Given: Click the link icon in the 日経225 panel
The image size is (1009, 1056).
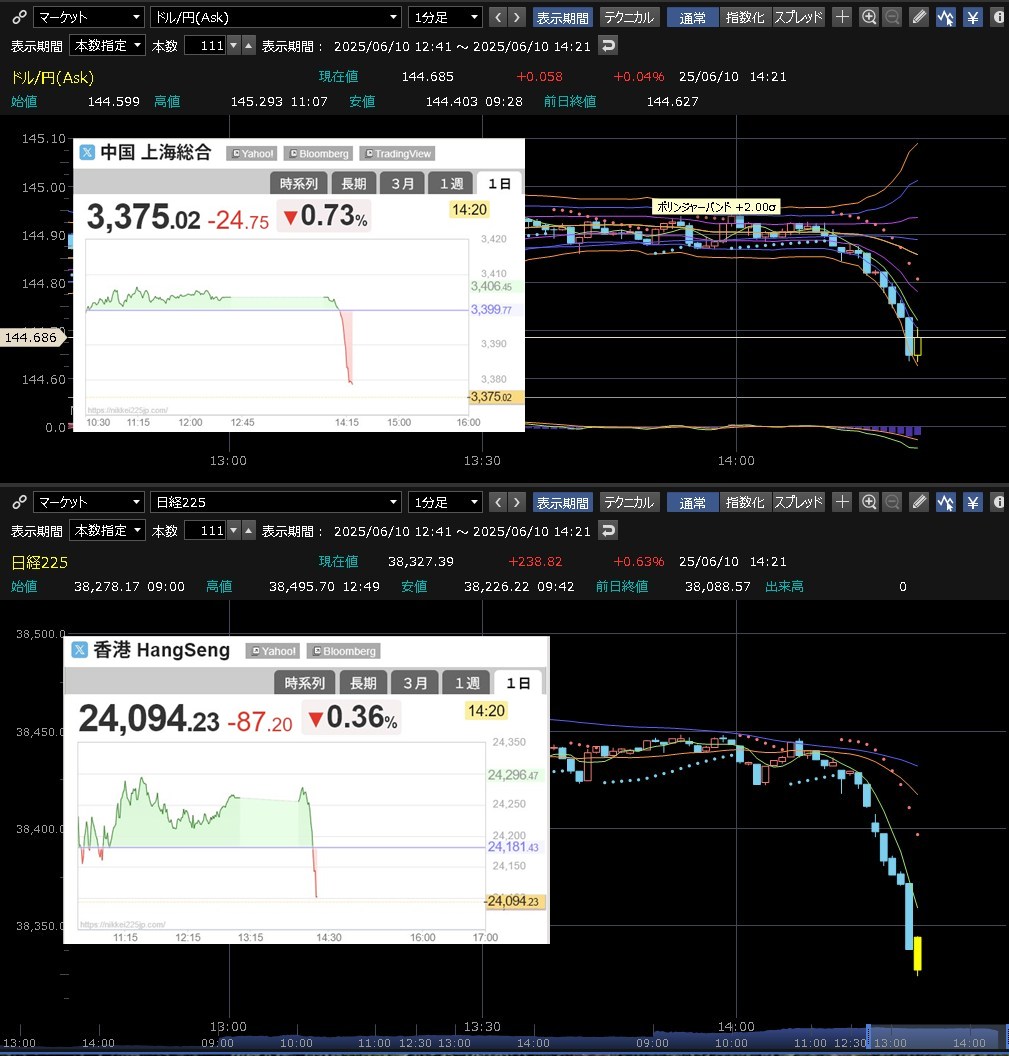Looking at the screenshot, I should coord(20,502).
